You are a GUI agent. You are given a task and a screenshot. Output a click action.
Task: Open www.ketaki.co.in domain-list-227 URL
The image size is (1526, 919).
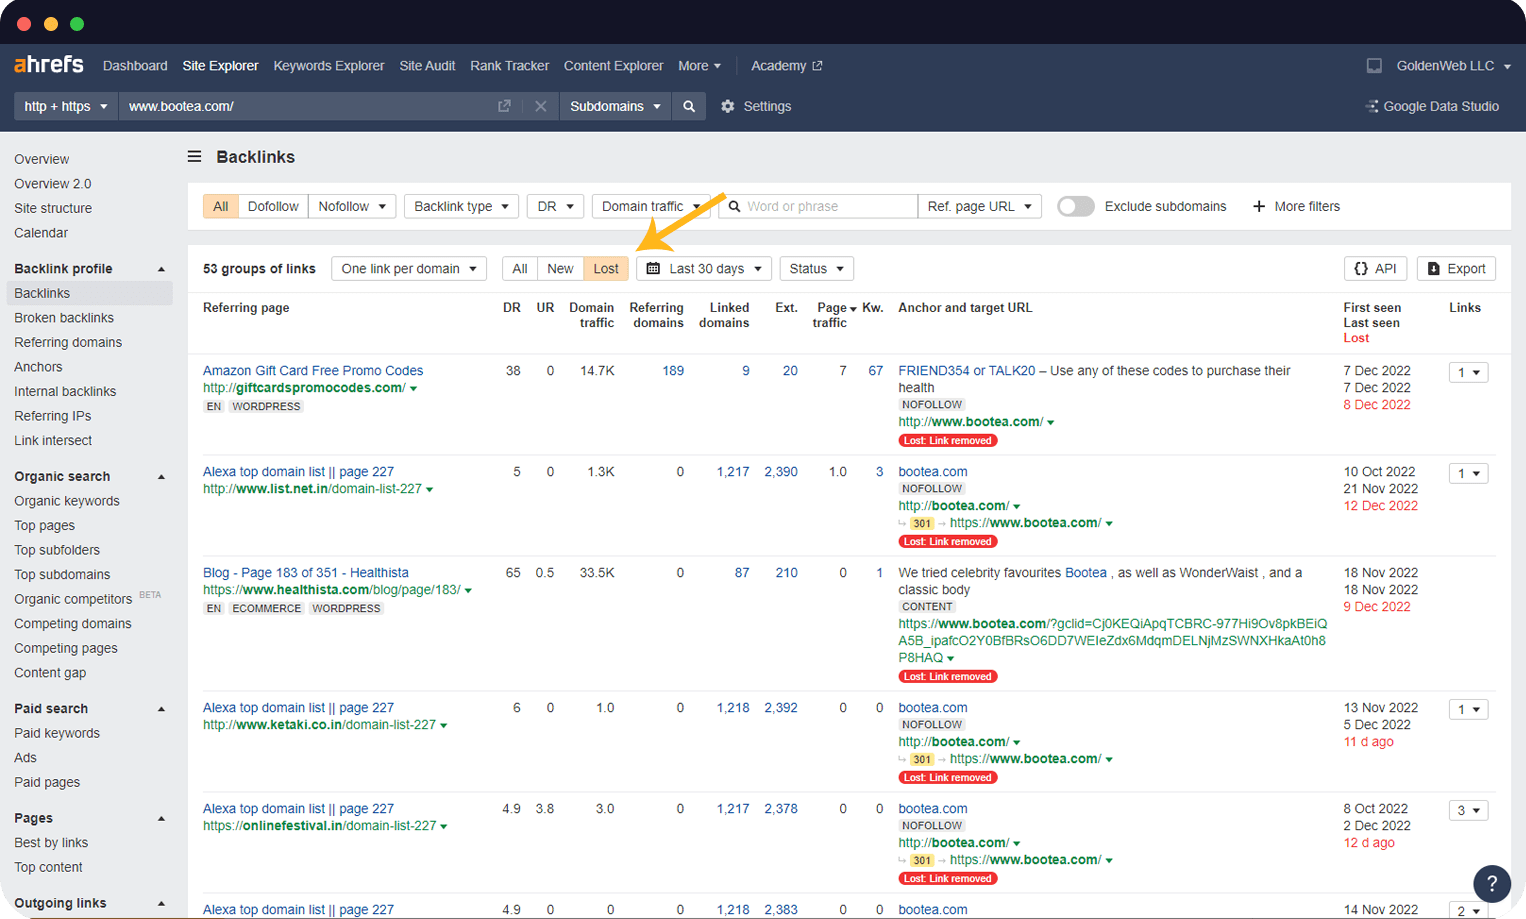coord(319,725)
